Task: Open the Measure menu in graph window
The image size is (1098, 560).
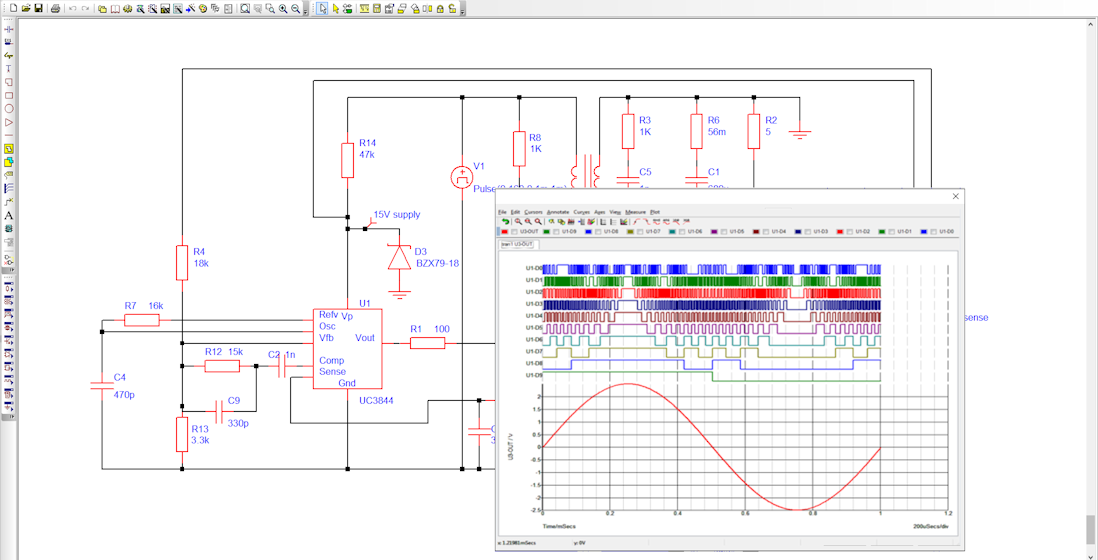Action: [636, 212]
